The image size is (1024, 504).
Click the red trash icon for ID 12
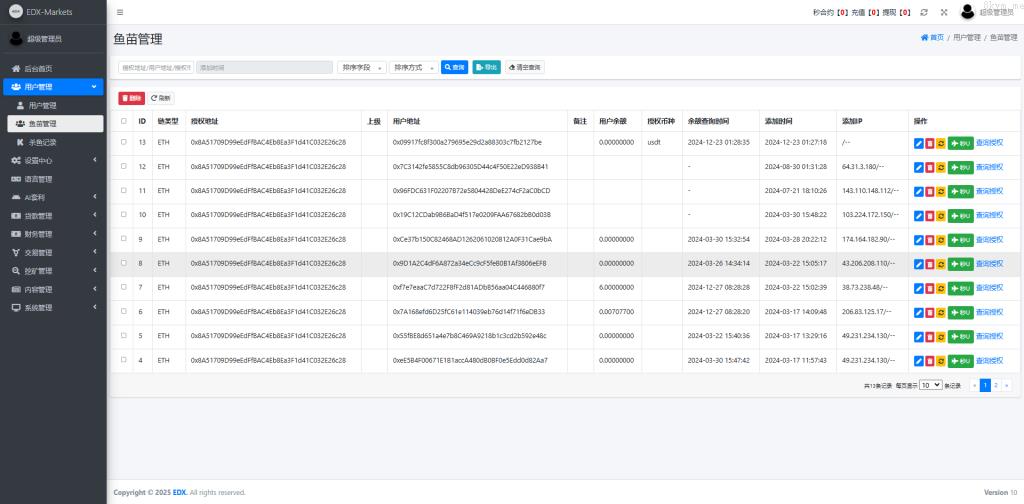930,167
